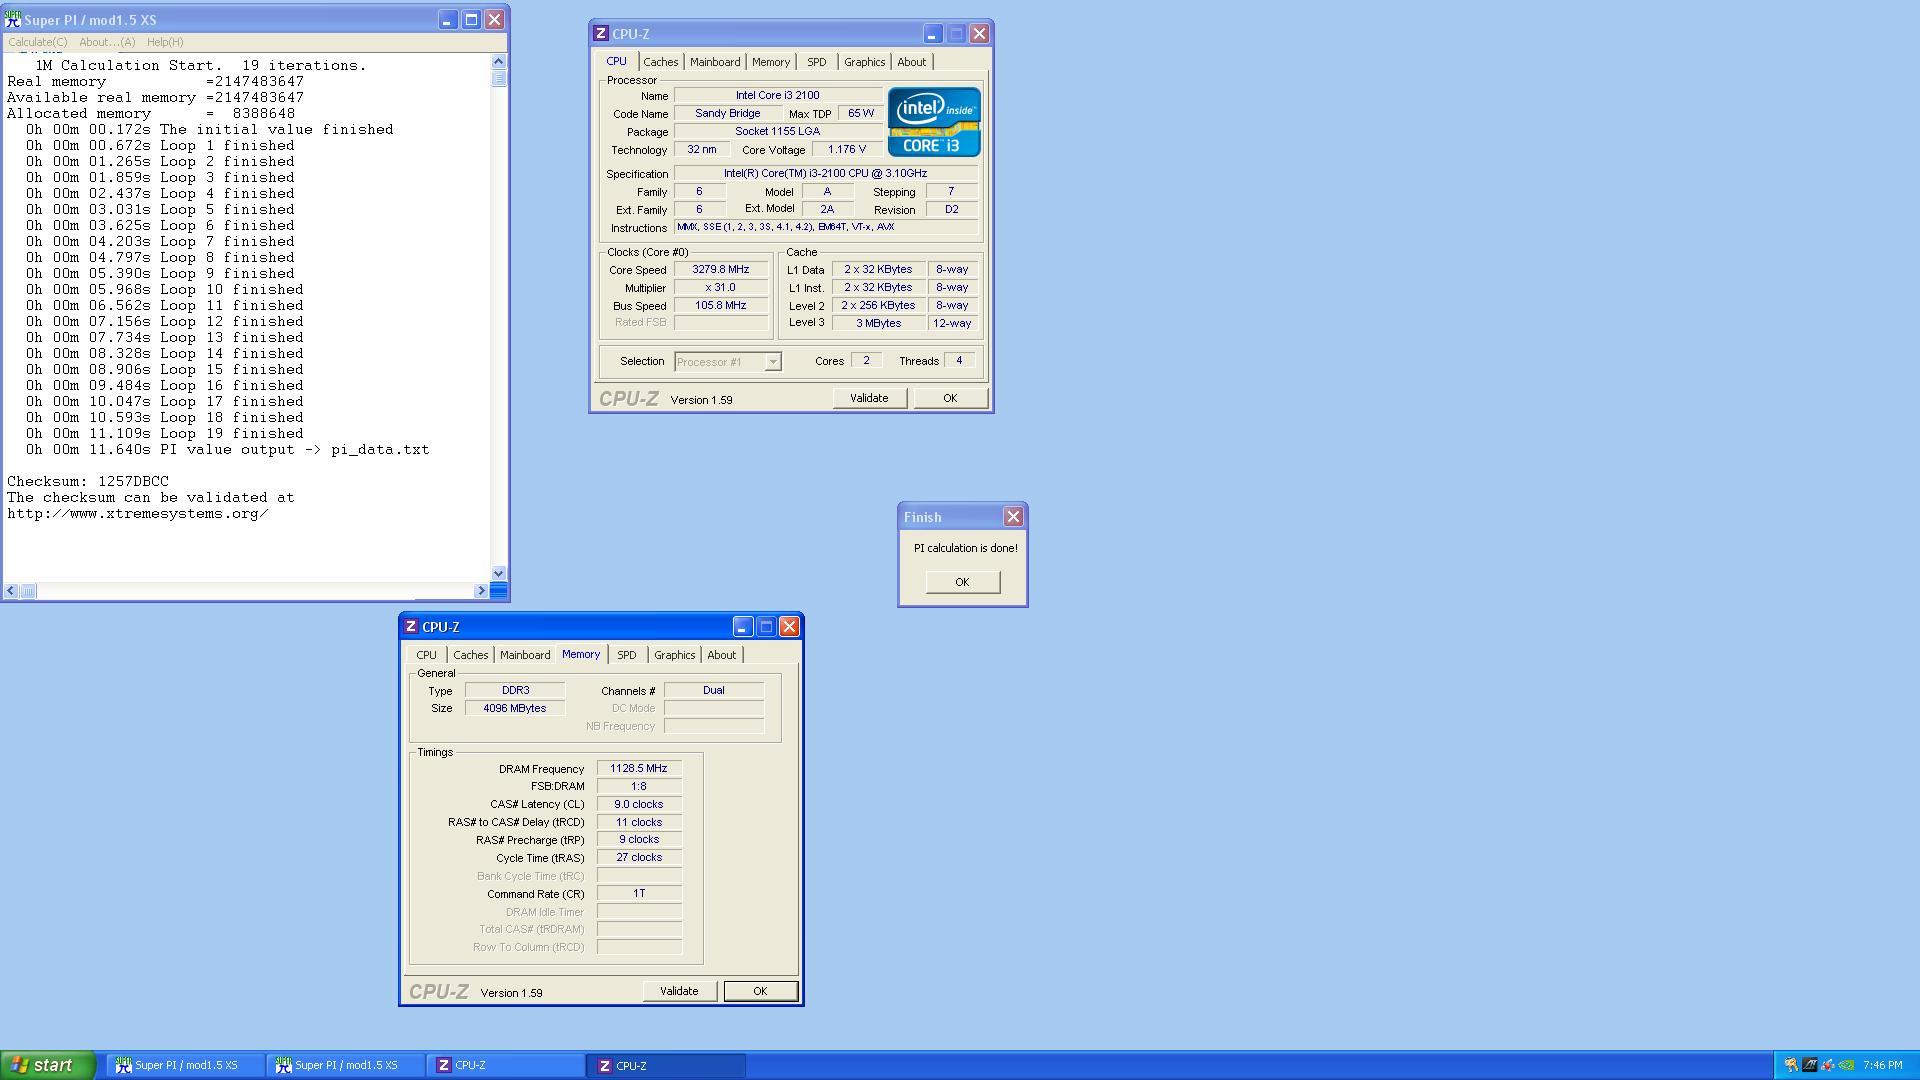This screenshot has width=1920, height=1080.
Task: Click Validate in the upper CPU-Z window
Action: click(x=869, y=398)
